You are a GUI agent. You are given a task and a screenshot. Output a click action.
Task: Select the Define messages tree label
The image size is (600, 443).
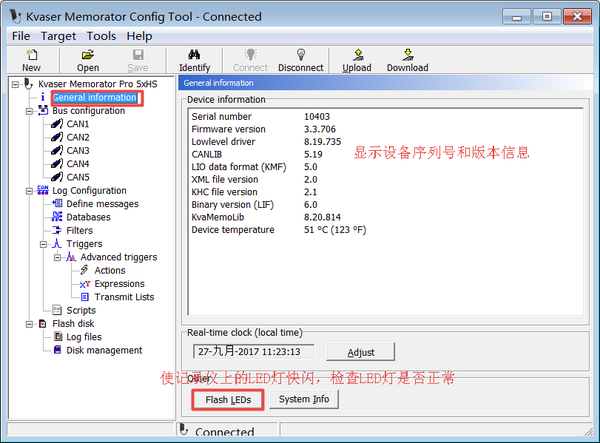103,204
